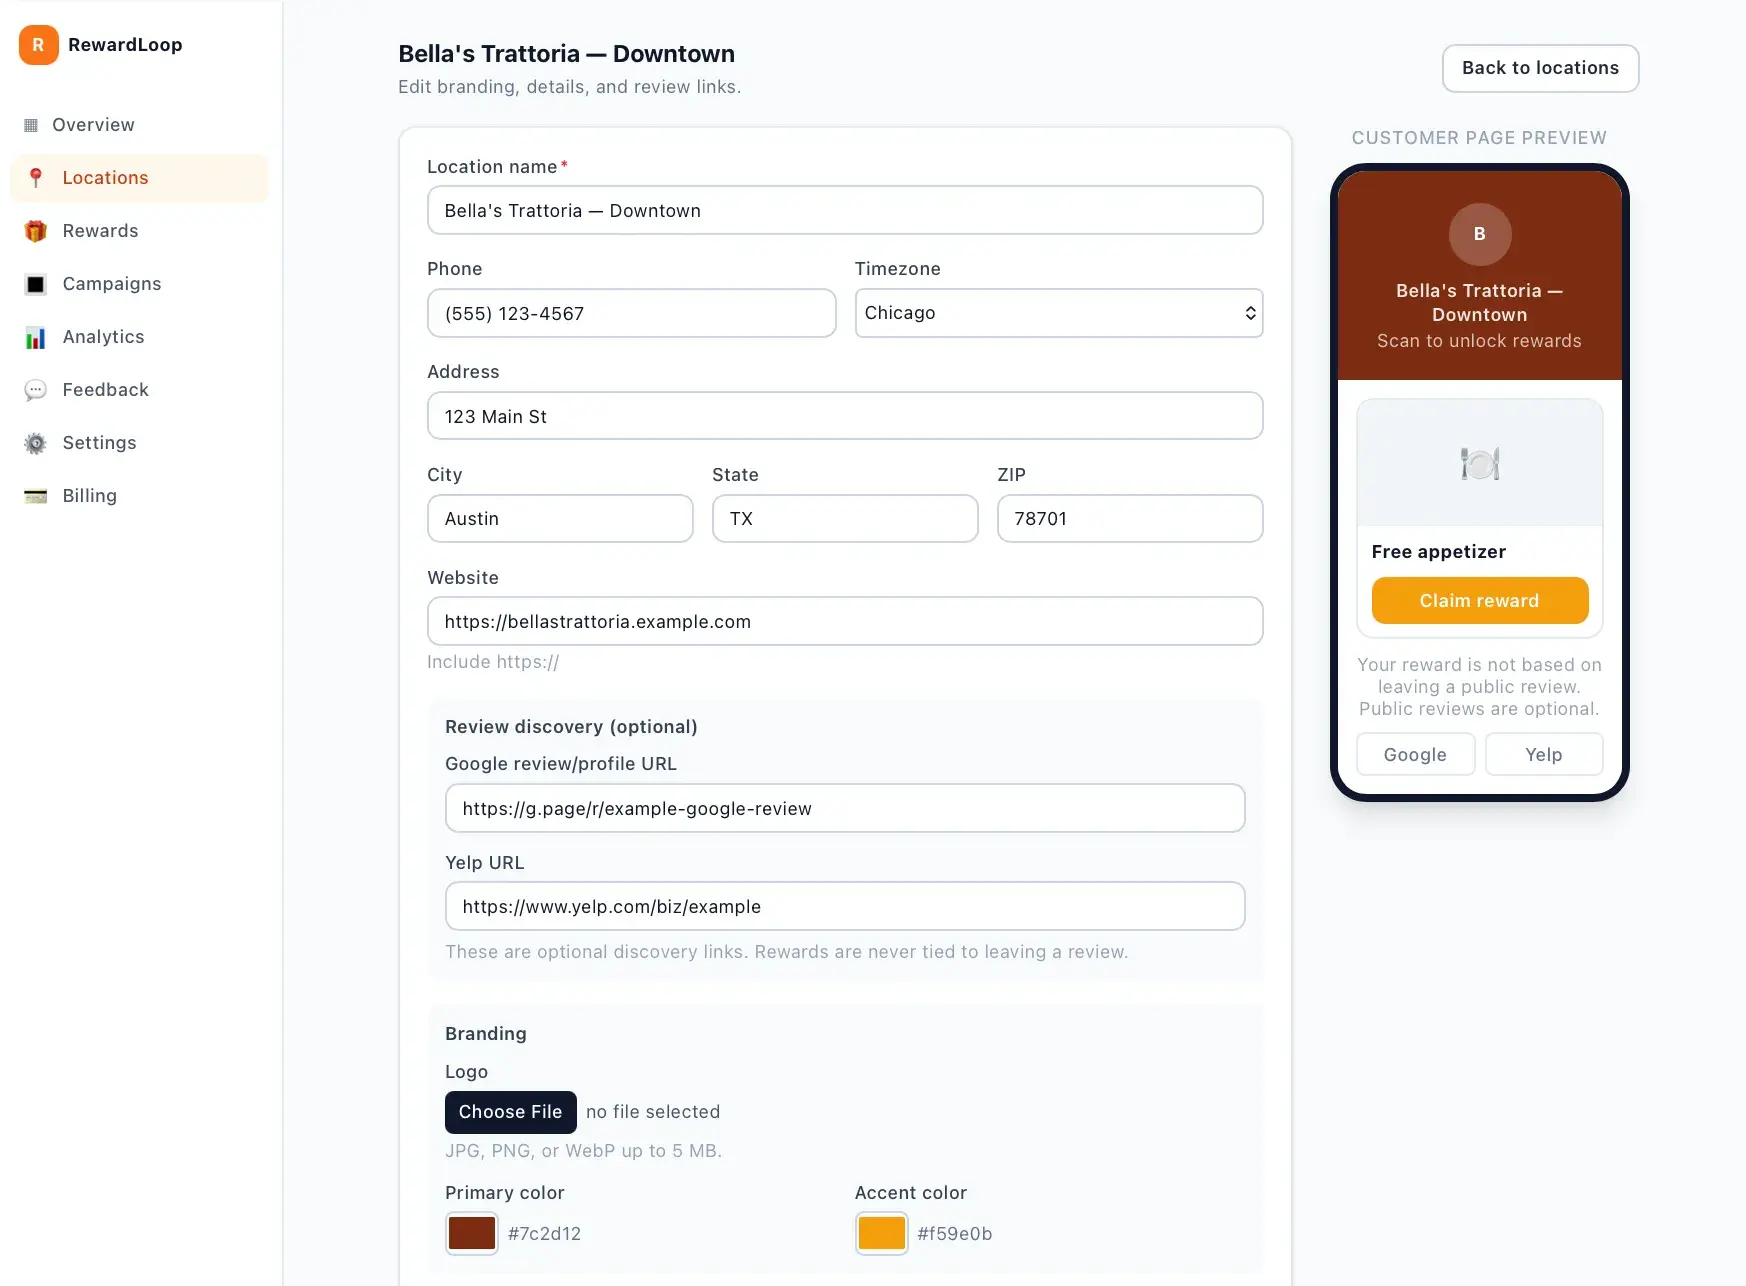Open Settings in sidebar
This screenshot has width=1746, height=1286.
[x=139, y=443]
